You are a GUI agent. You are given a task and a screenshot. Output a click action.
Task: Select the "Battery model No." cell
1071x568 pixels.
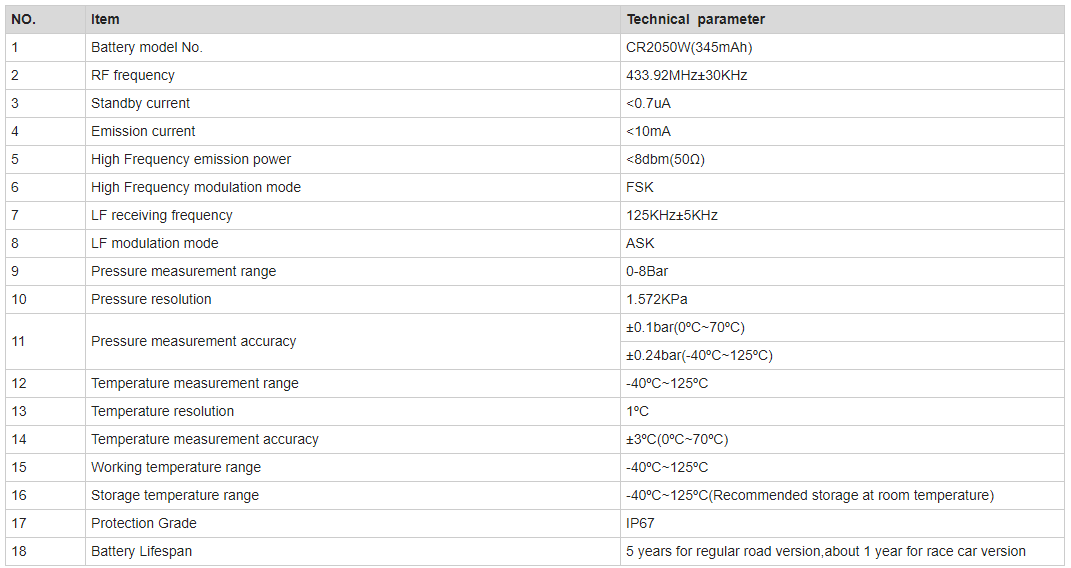coord(147,47)
